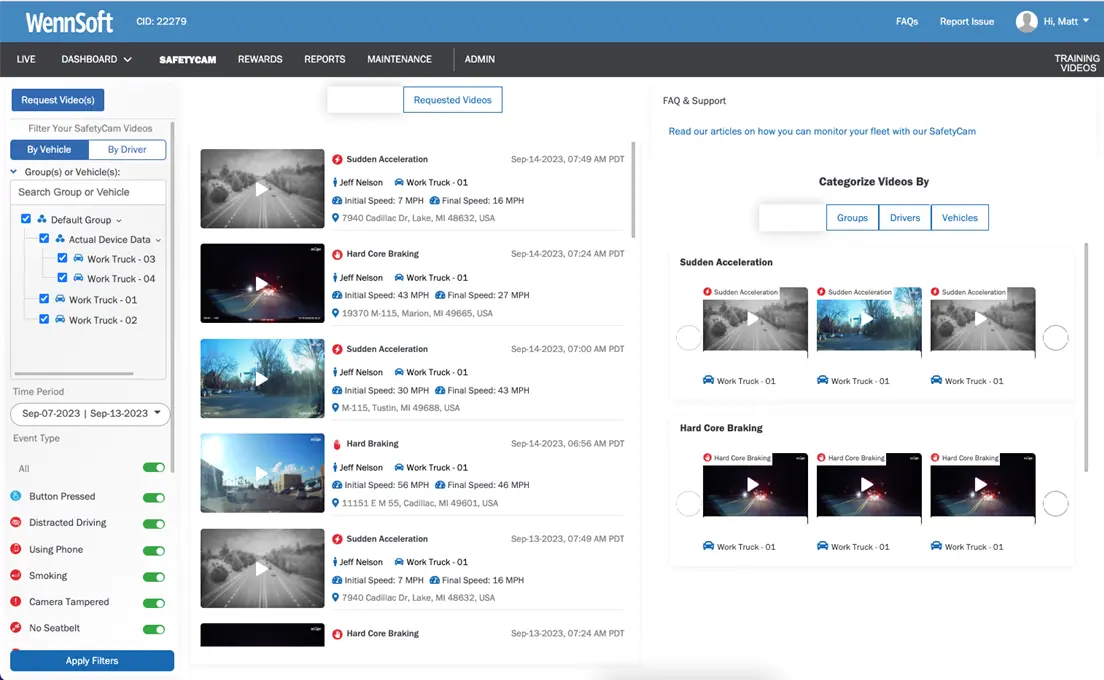Open the DASHBOARD dropdown menu

[x=96, y=59]
